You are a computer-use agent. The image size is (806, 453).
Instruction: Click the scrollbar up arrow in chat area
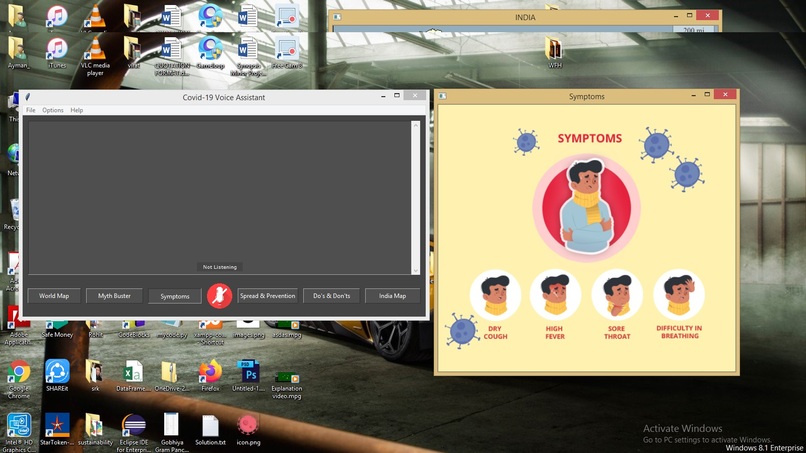(415, 125)
